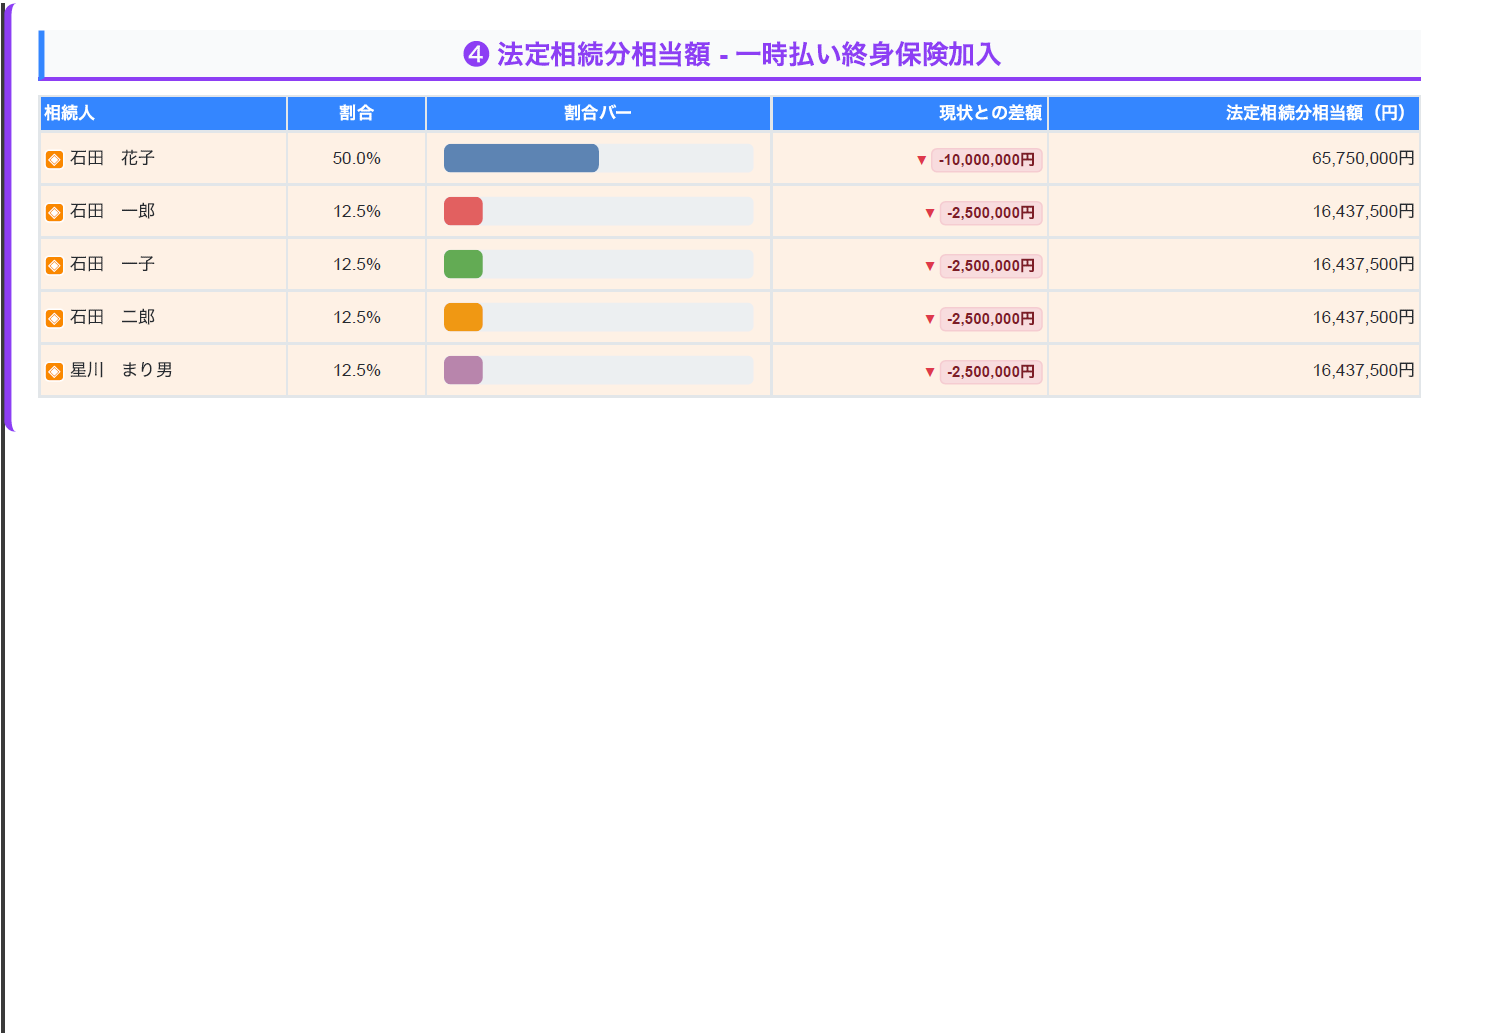The image size is (1495, 1036).
Task: Click red down-triangle in 星川 まり男 row
Action: (929, 372)
